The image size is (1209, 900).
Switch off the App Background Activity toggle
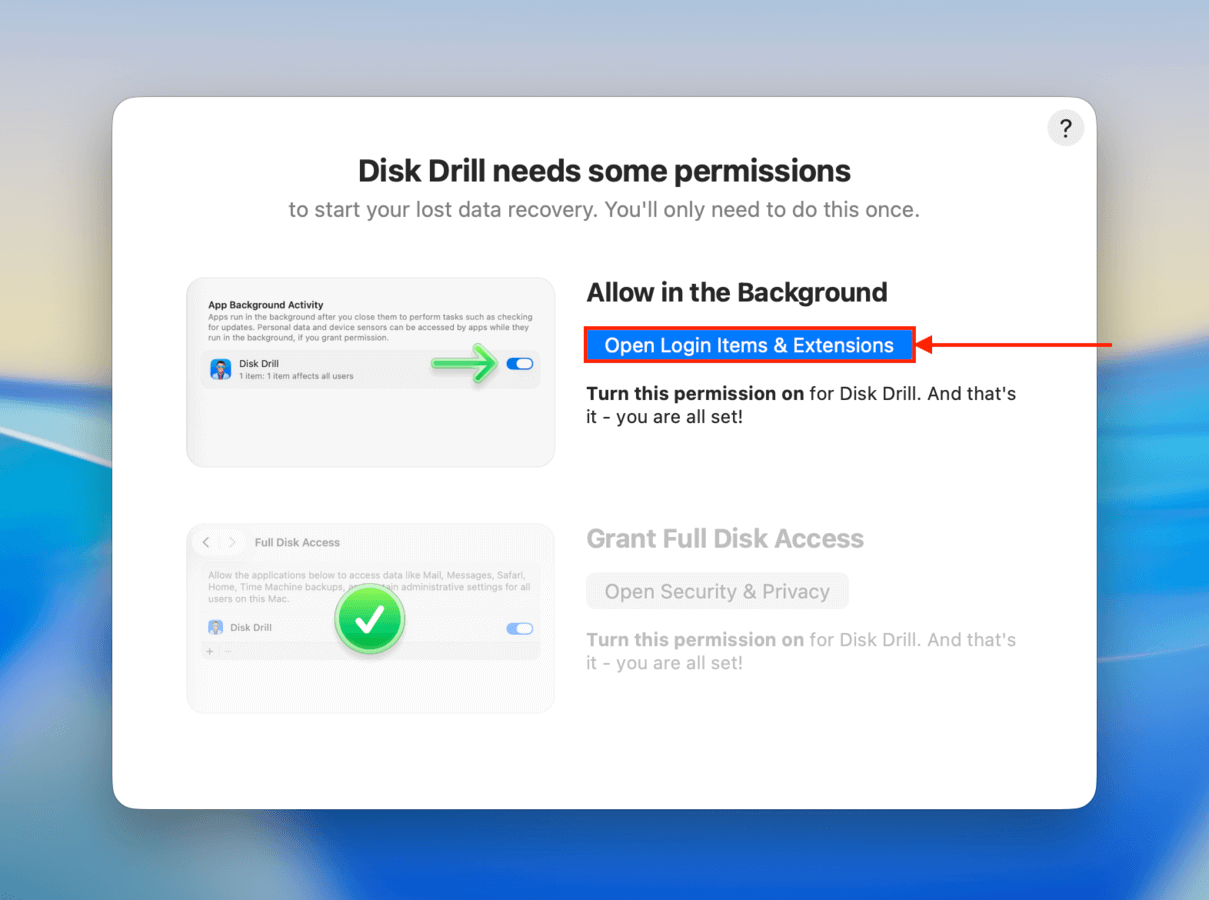click(x=520, y=363)
